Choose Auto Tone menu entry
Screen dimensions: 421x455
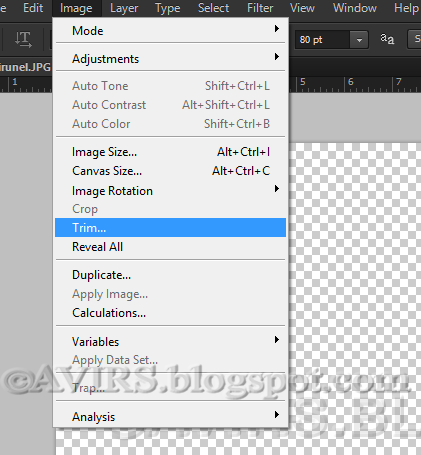click(x=170, y=86)
